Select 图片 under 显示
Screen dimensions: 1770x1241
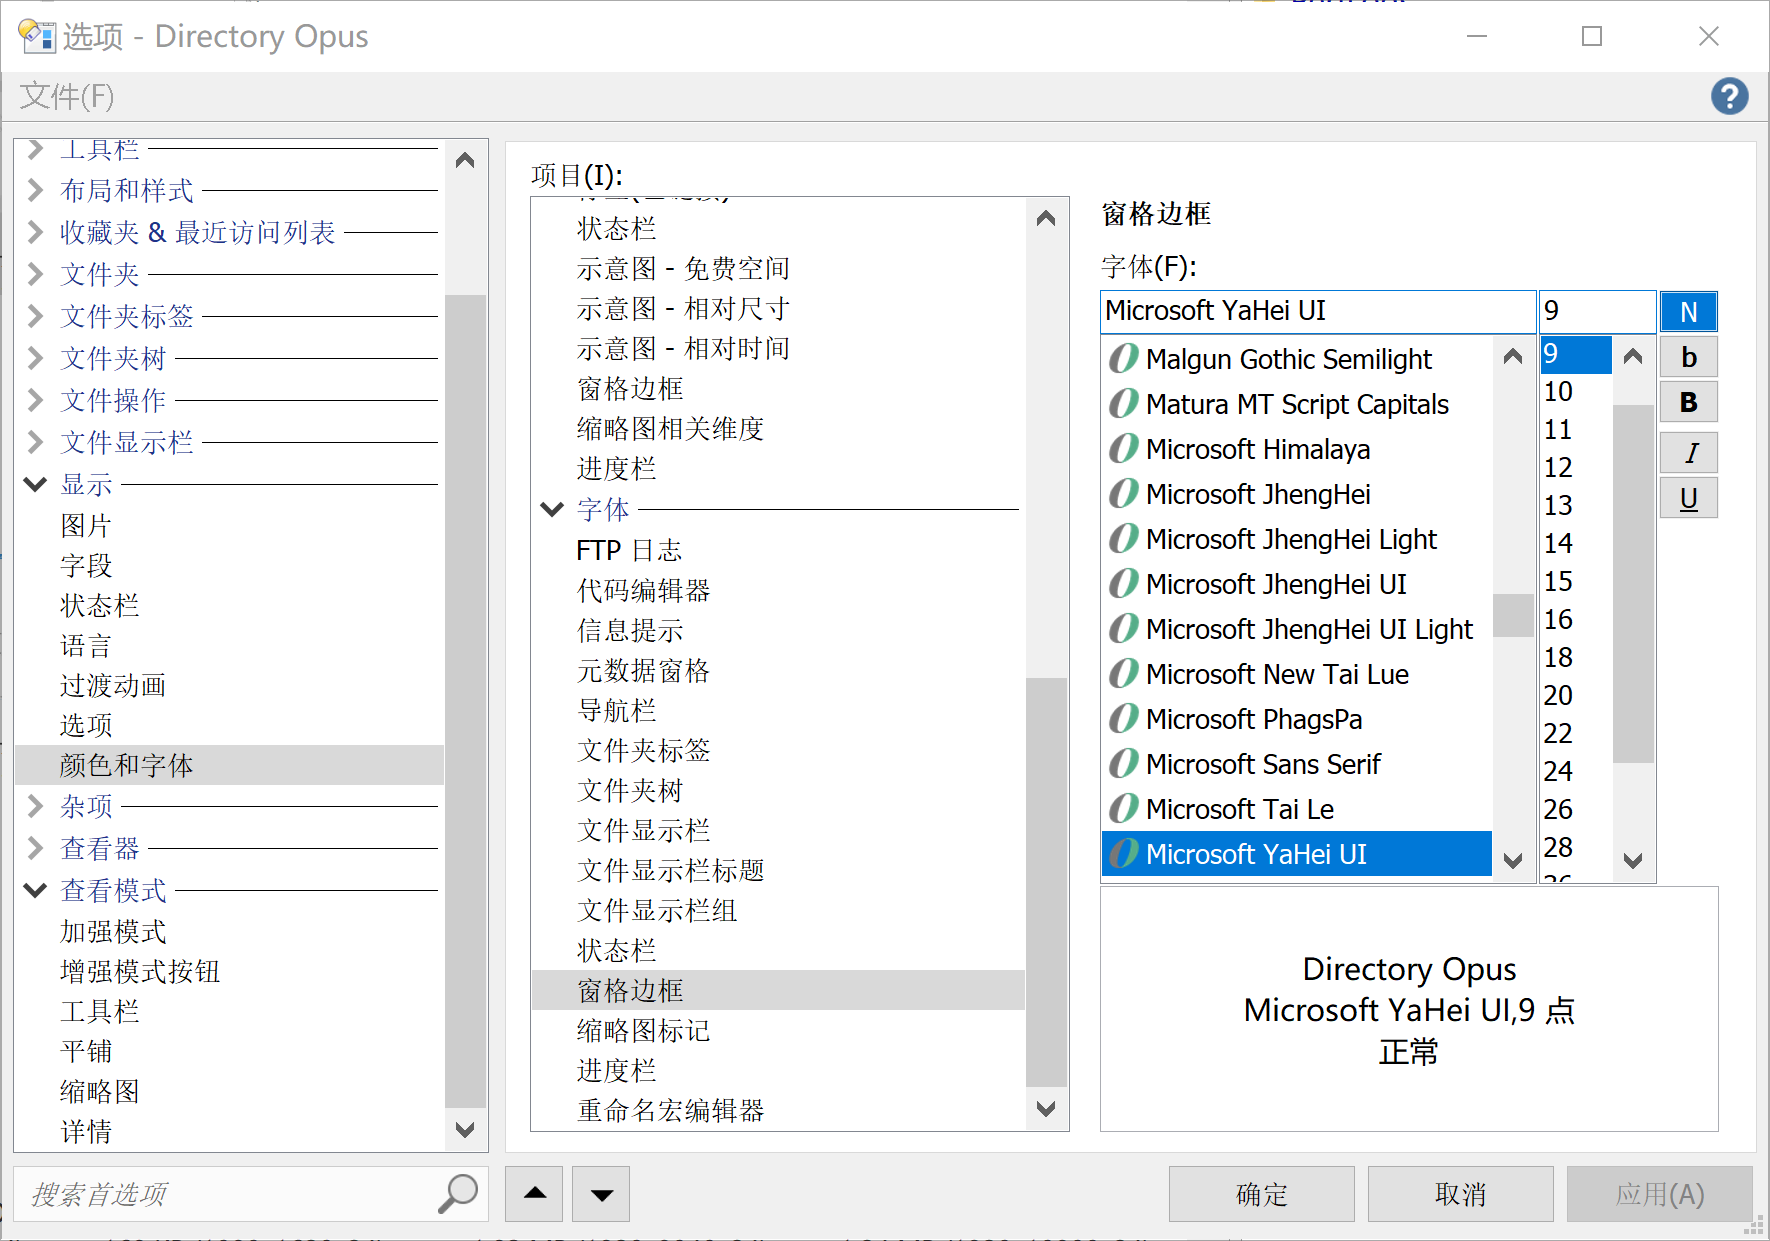pos(86,525)
